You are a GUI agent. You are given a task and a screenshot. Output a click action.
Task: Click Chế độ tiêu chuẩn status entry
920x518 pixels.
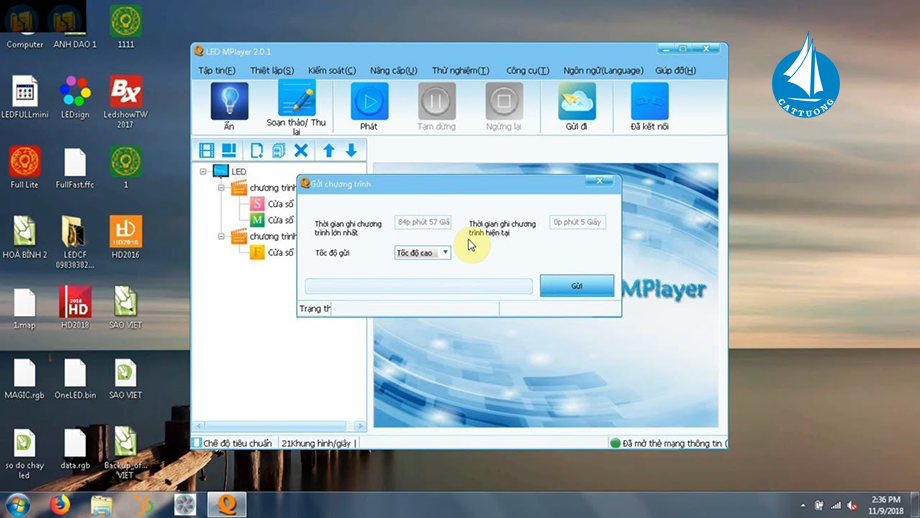pyautogui.click(x=233, y=443)
